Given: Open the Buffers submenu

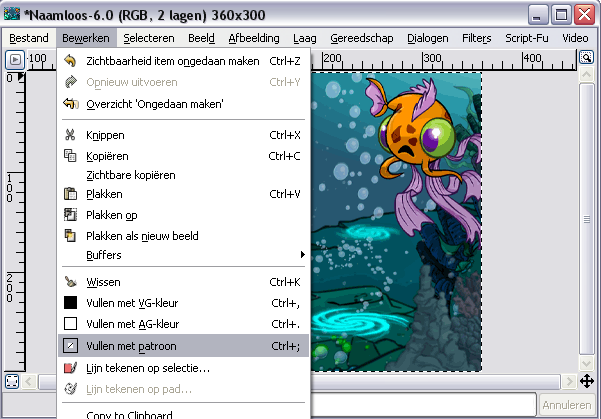Looking at the screenshot, I should pos(184,255).
